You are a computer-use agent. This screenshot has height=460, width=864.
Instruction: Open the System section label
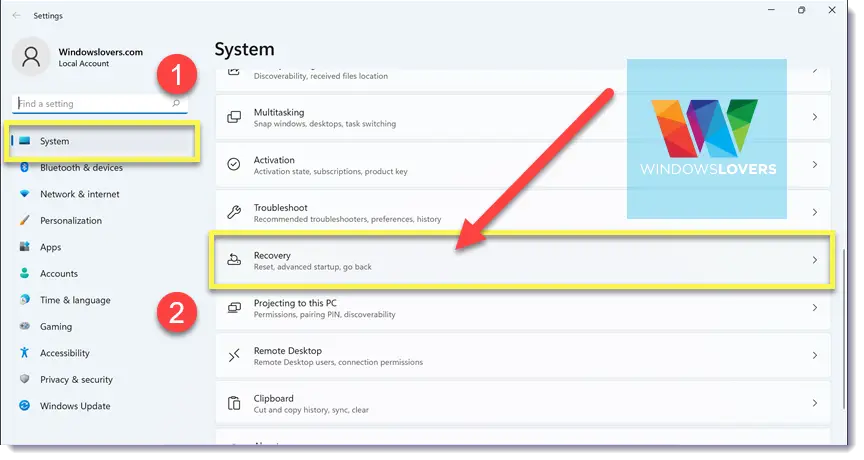55,141
